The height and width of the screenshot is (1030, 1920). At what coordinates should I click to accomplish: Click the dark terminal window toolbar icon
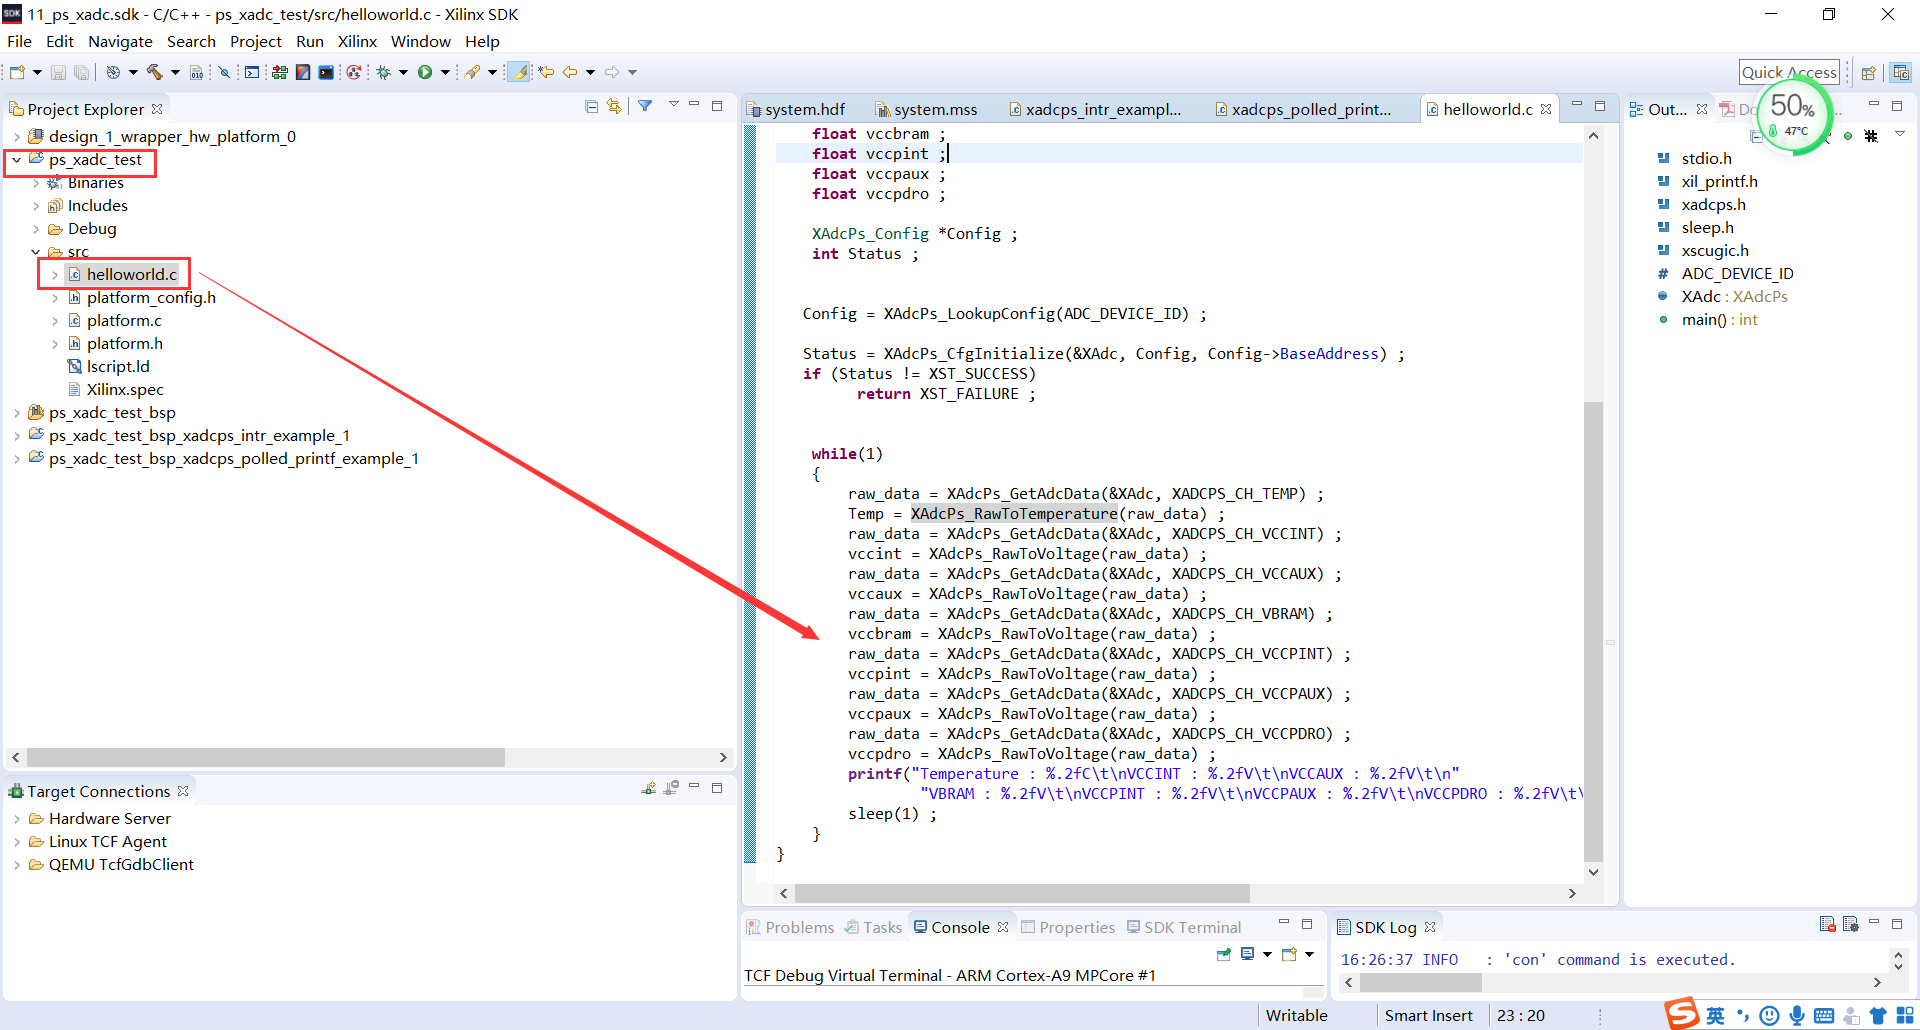click(326, 72)
